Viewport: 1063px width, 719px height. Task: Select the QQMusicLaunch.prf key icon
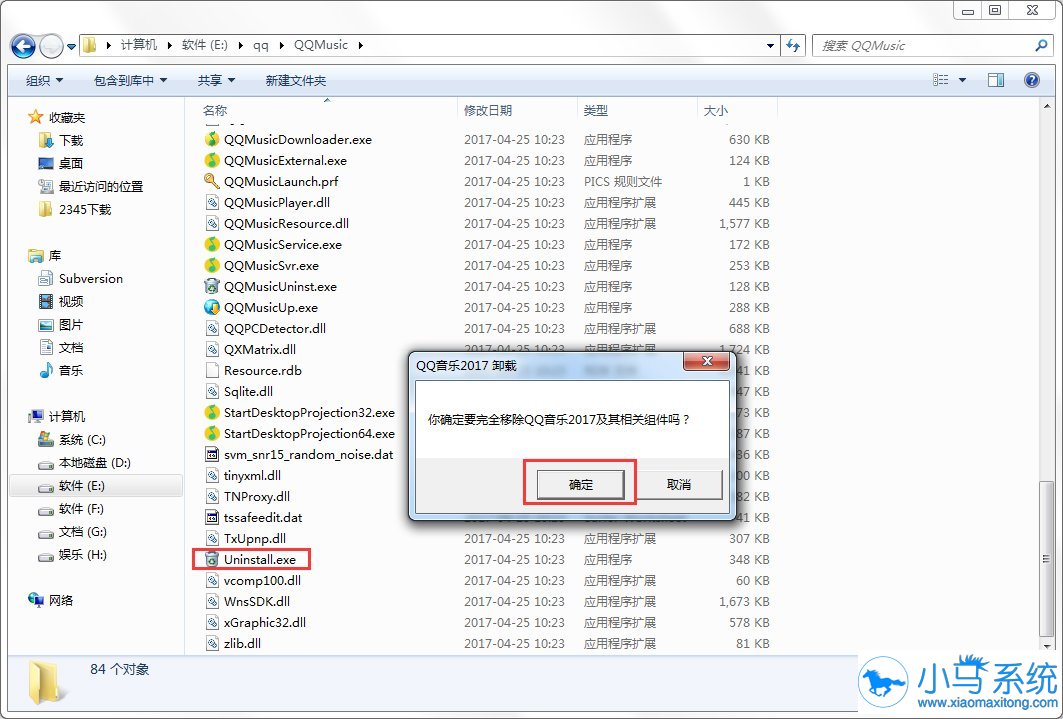(212, 182)
